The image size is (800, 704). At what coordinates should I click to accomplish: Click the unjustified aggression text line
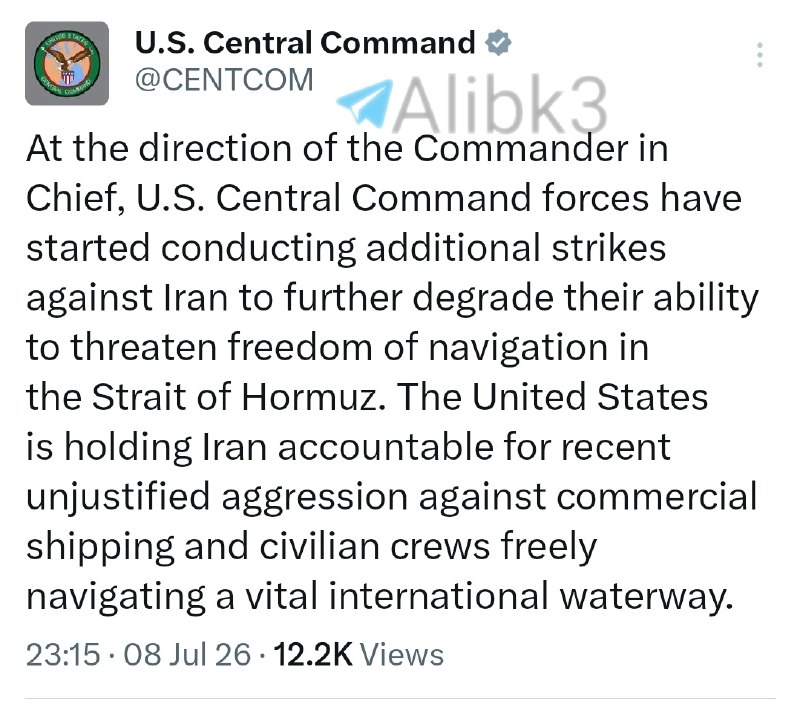coord(391,497)
